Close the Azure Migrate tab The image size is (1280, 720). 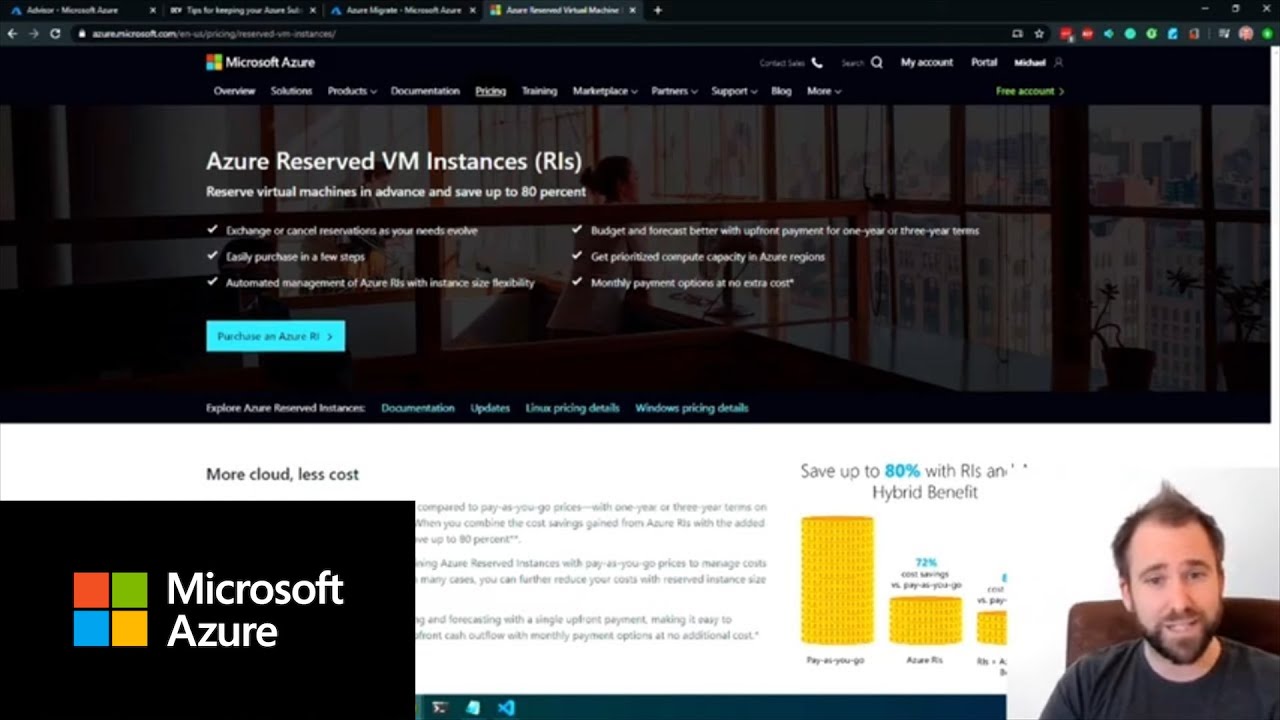click(472, 10)
